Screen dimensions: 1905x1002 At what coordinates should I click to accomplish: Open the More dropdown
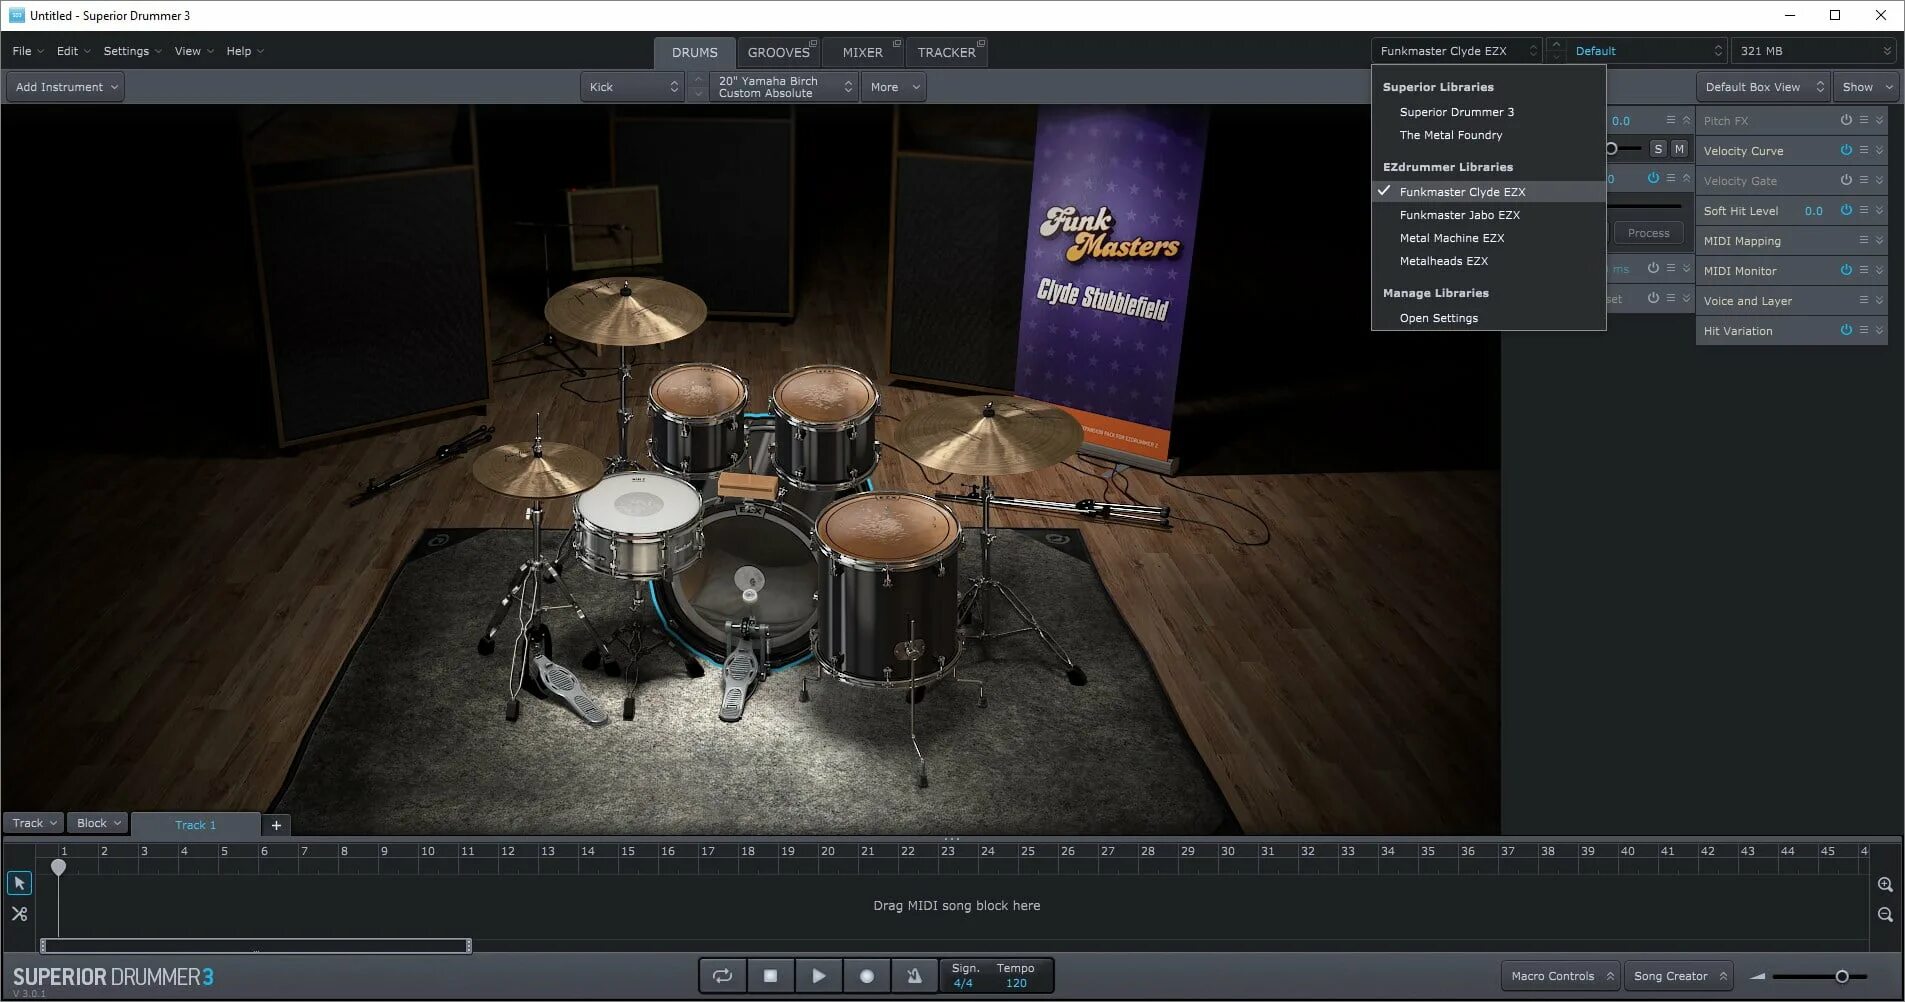(x=893, y=87)
